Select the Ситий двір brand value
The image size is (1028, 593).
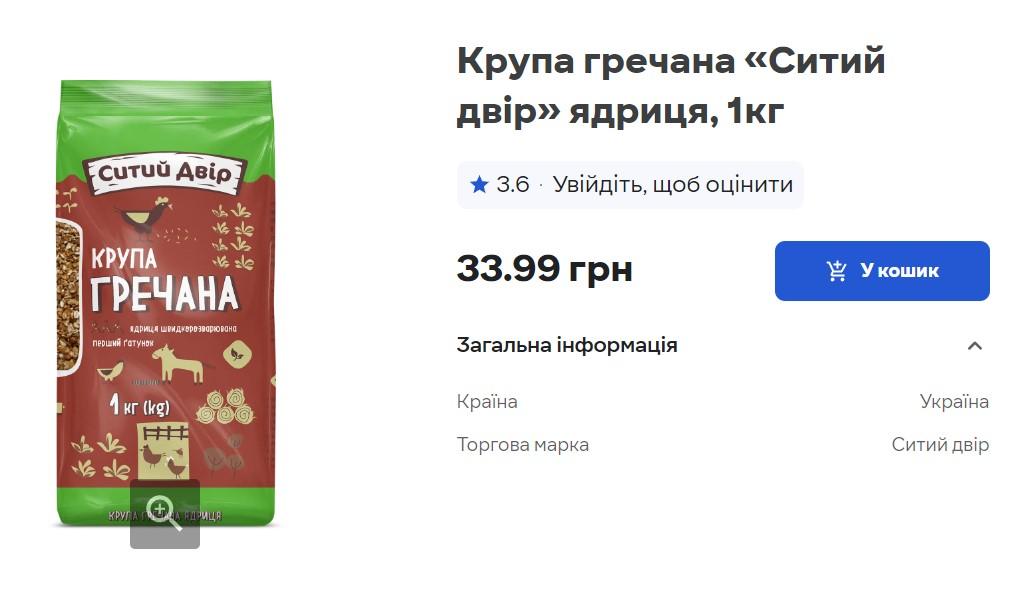[x=940, y=445]
